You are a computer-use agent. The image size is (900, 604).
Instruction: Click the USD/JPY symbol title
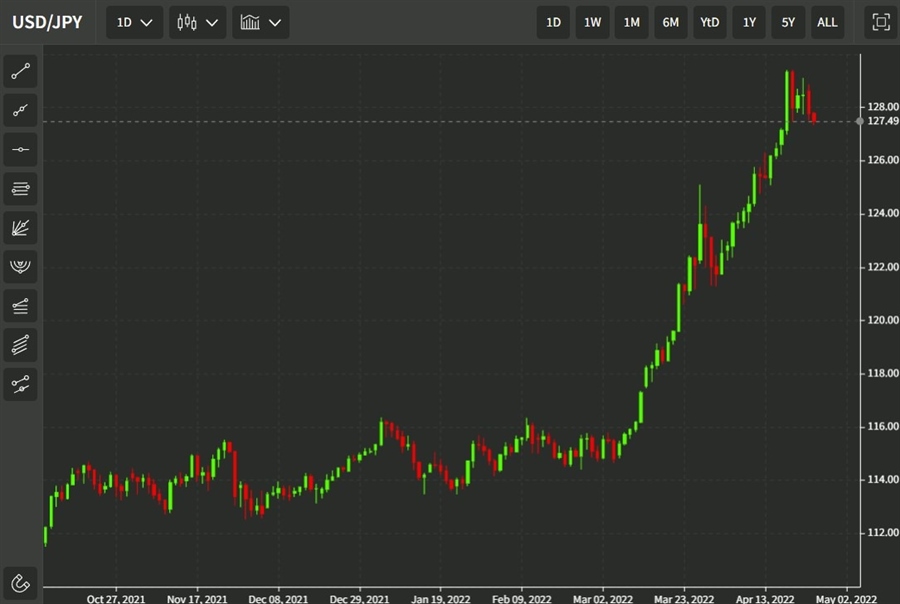pyautogui.click(x=47, y=22)
